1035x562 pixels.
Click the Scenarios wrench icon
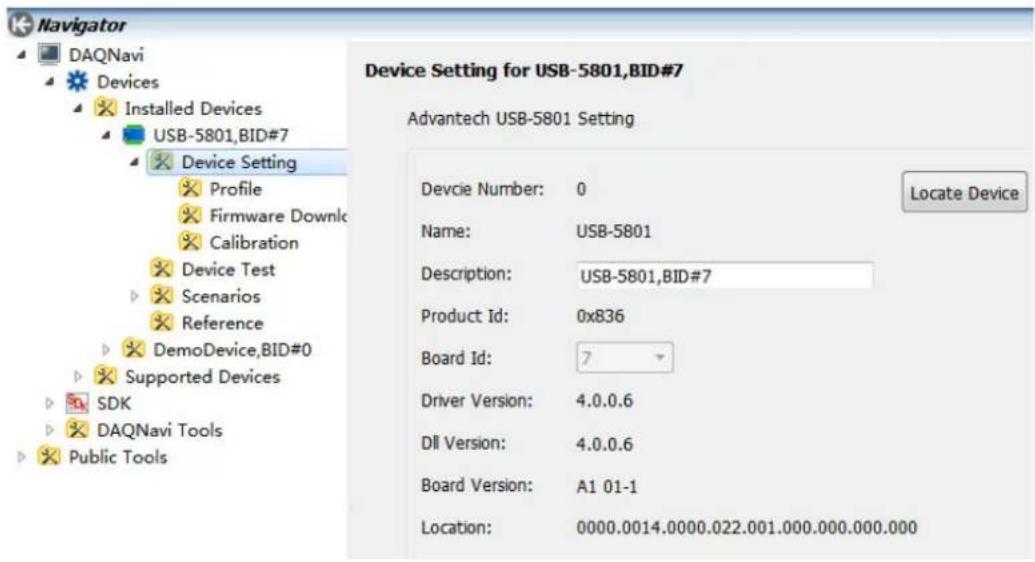[162, 295]
